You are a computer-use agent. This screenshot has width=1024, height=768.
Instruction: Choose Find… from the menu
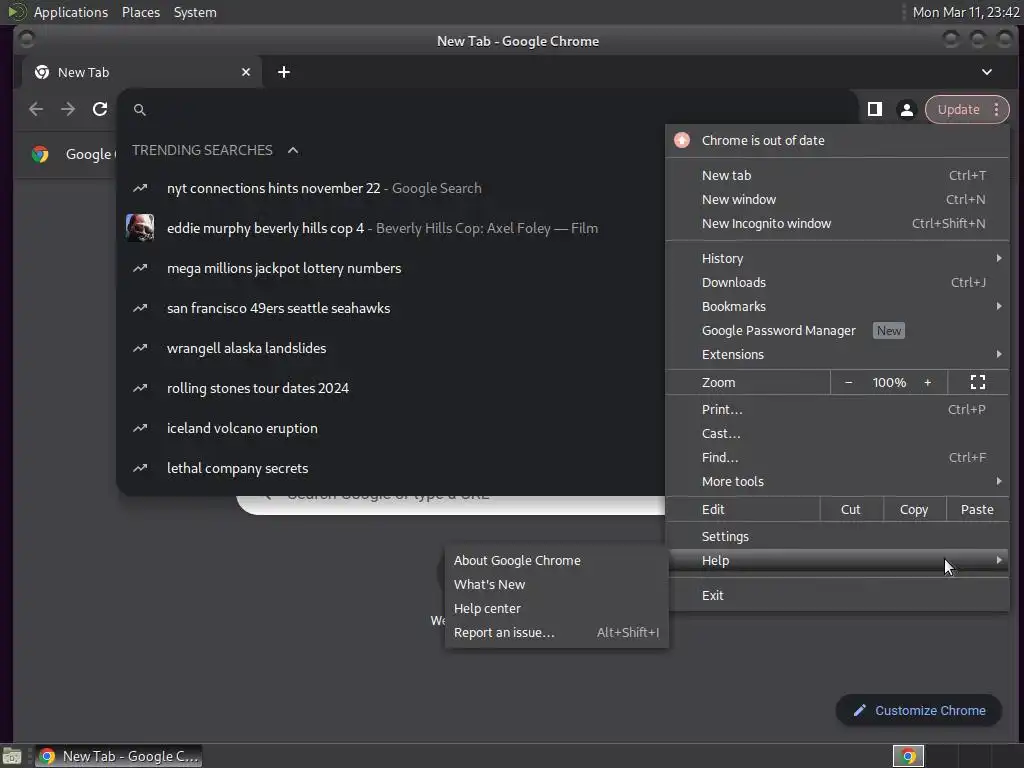click(837, 458)
